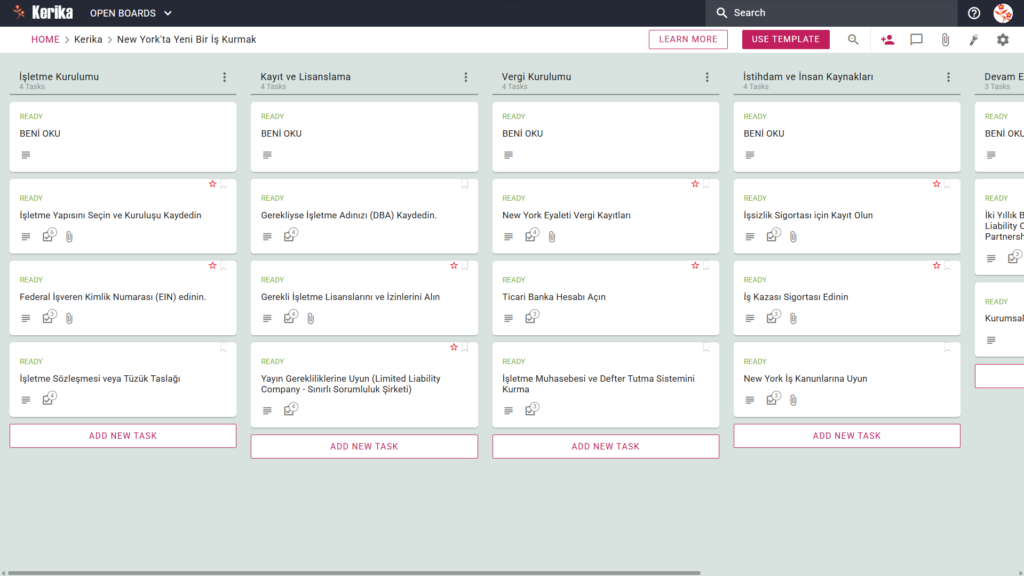Open the board chat icon
The width and height of the screenshot is (1024, 576).
coord(916,40)
